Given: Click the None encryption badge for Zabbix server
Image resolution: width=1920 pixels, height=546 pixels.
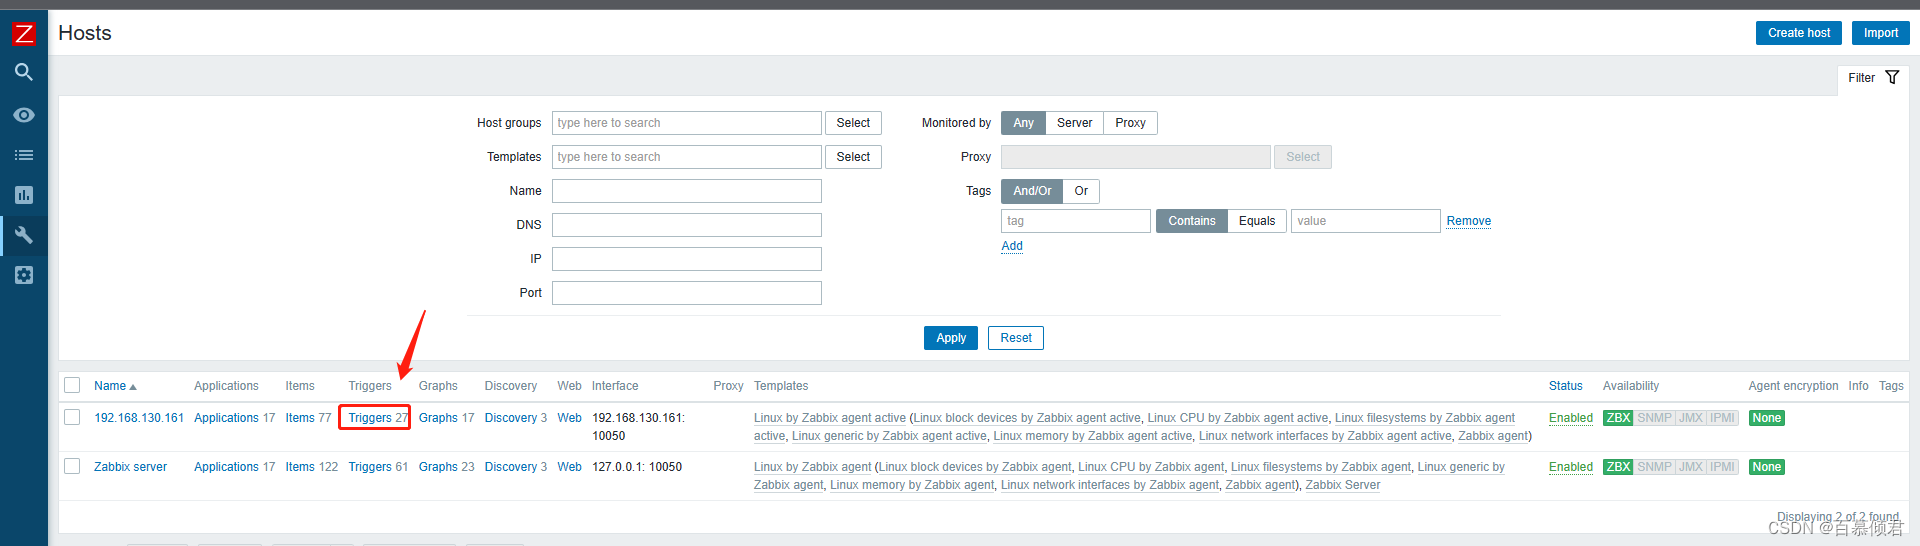Looking at the screenshot, I should (x=1767, y=467).
